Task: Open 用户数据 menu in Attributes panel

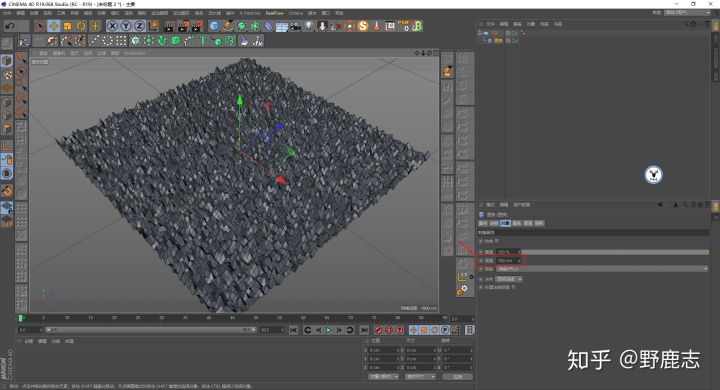Action: (521, 205)
